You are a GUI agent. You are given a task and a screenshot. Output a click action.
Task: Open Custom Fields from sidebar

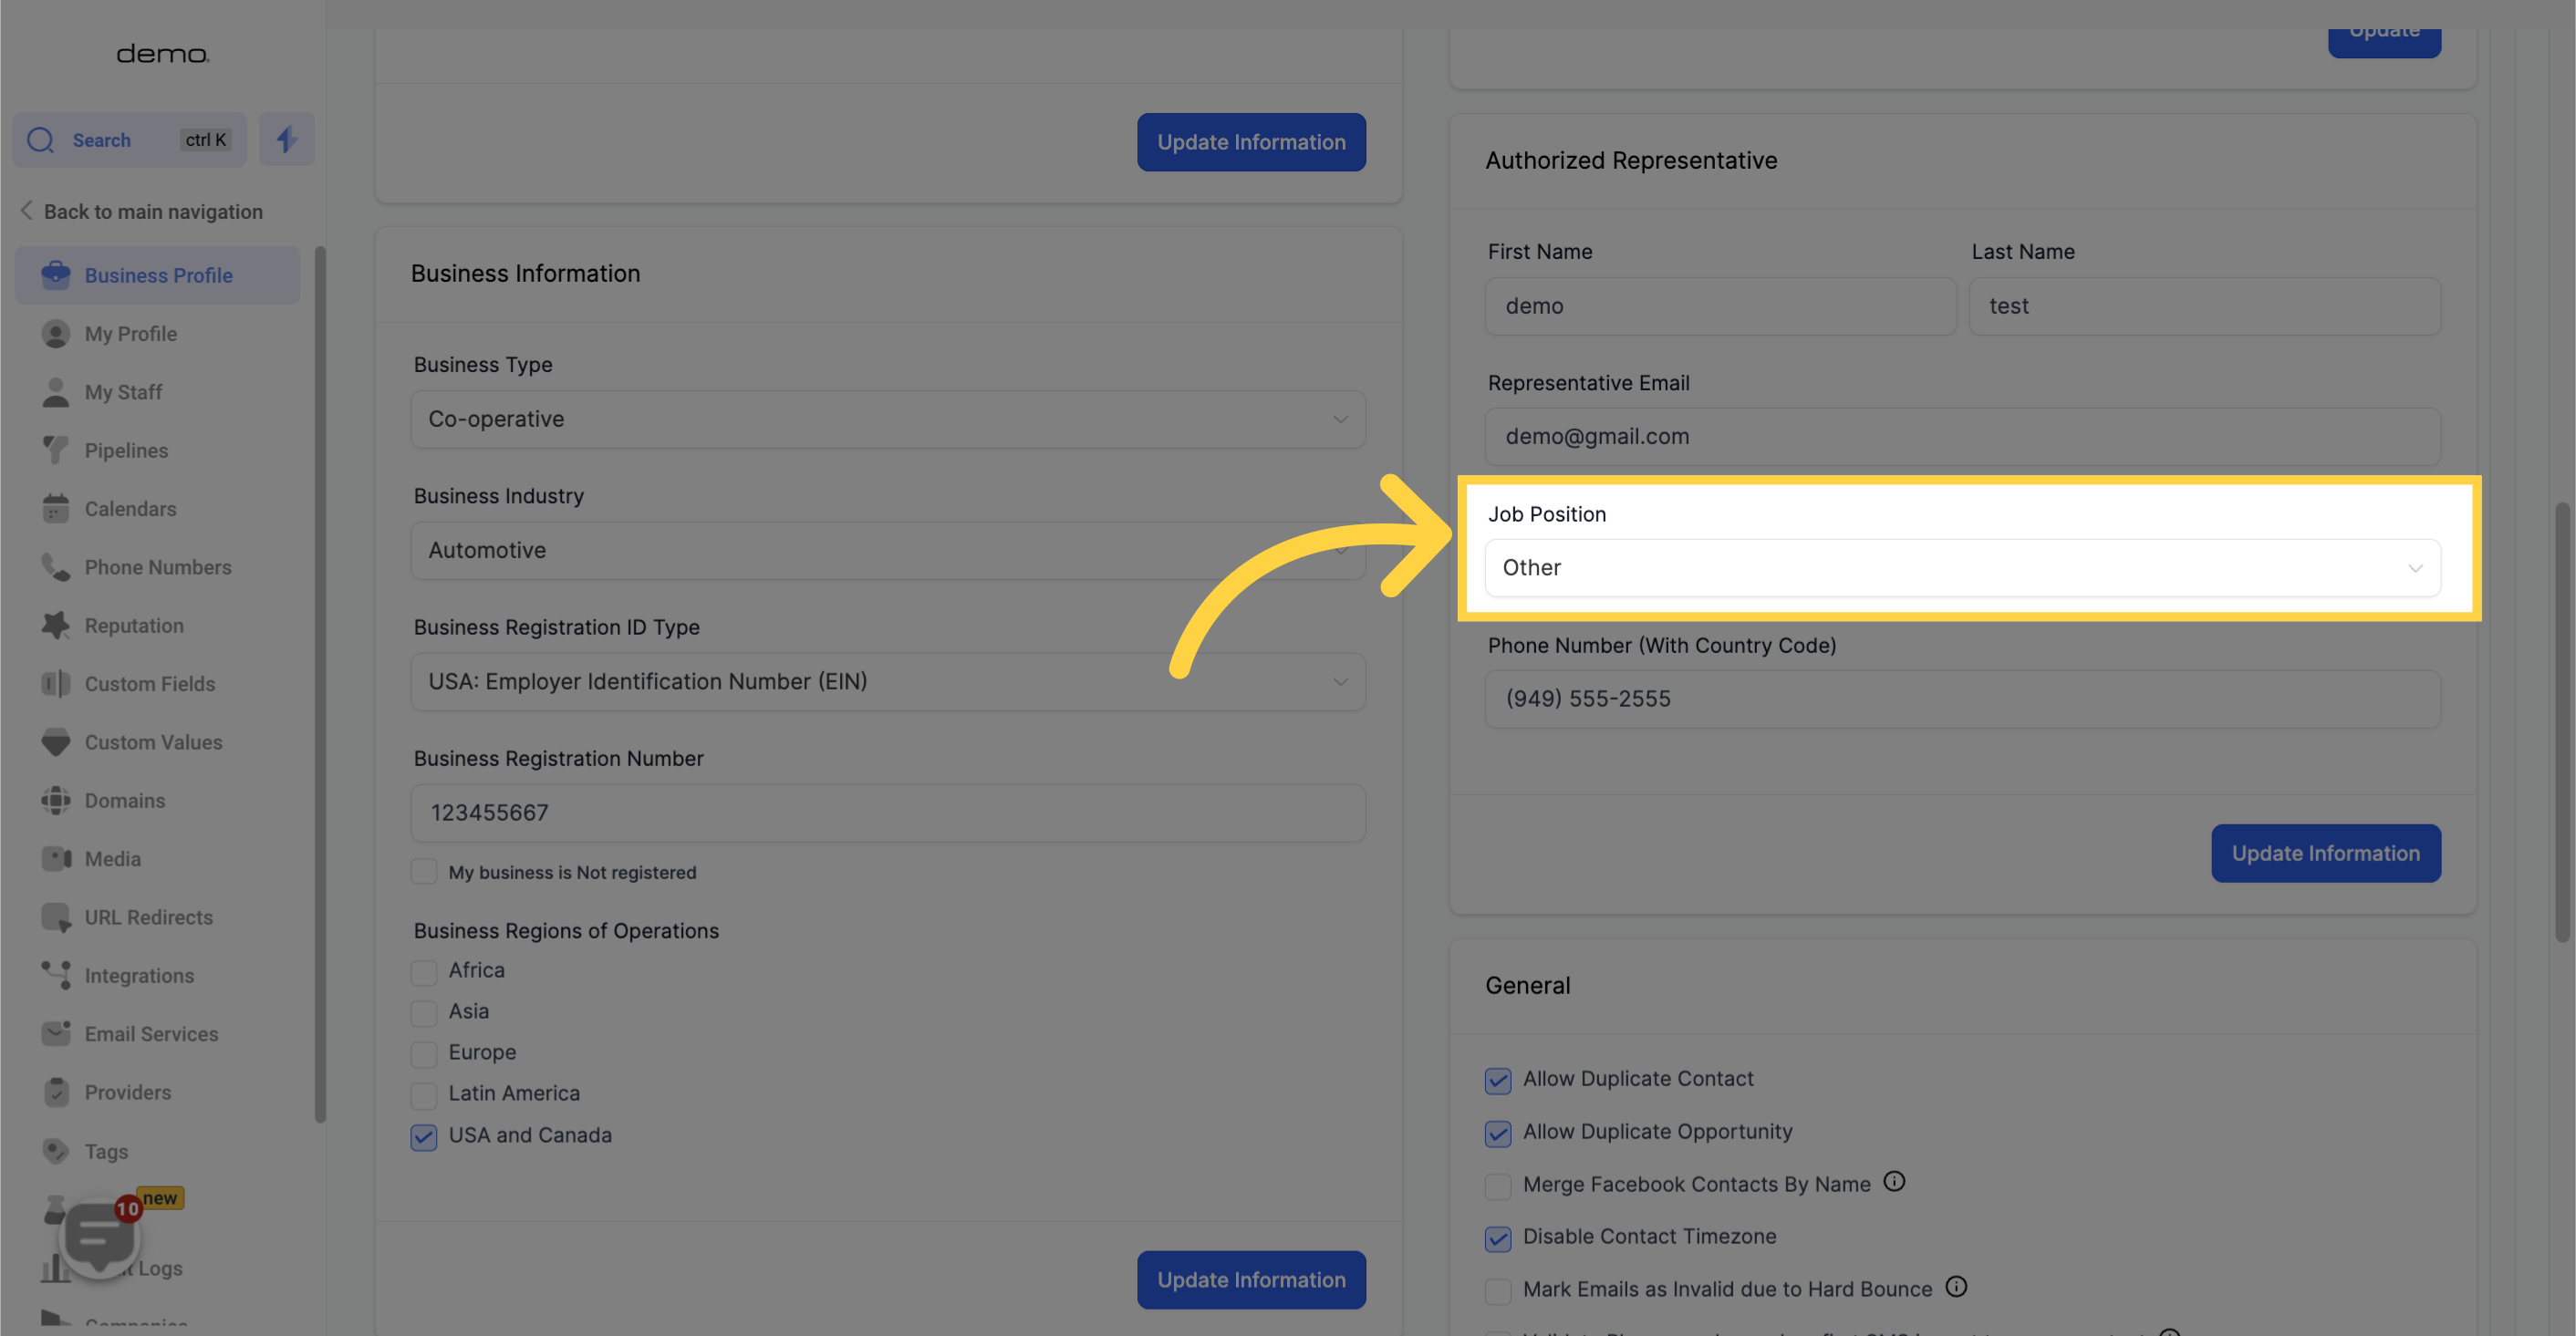(150, 683)
